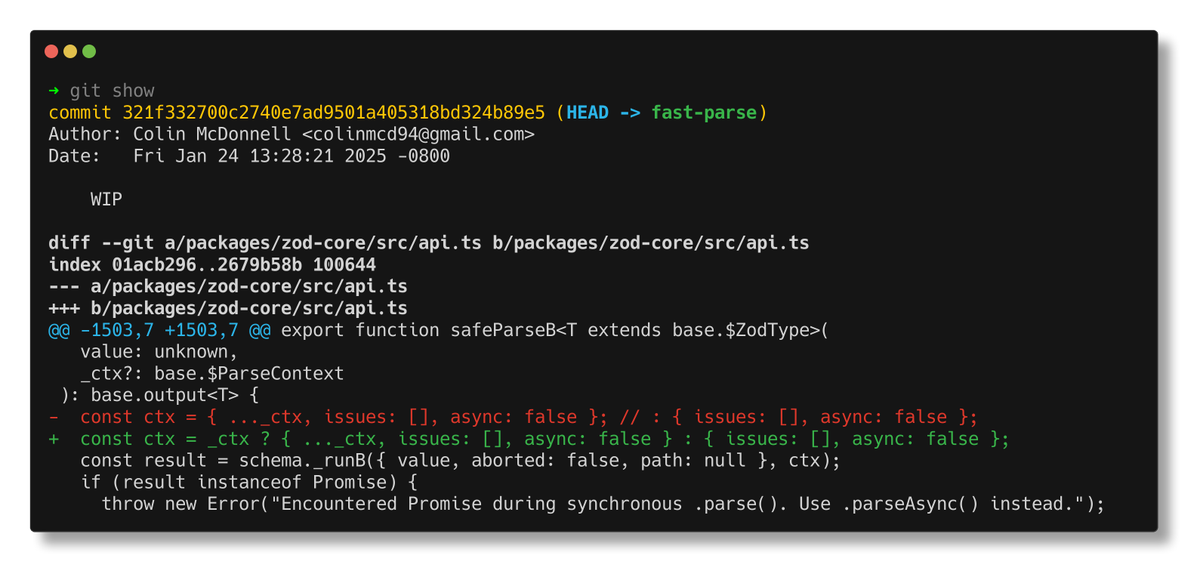Click the 'value: unknown,' line
The image size is (1200, 574).
point(159,352)
